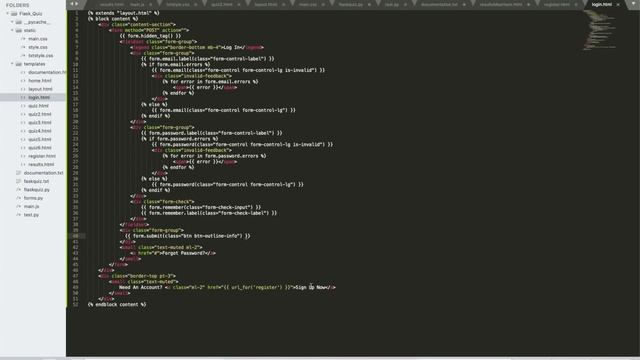Collapse the Flask_Quiz root folder arrow
640x360 pixels.
click(7, 13)
